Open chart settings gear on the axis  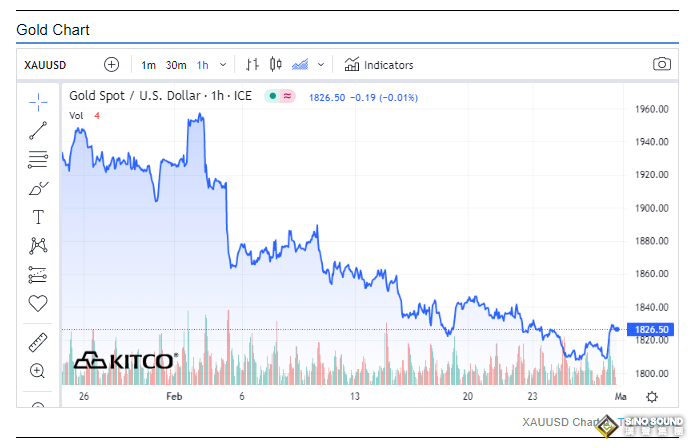652,396
